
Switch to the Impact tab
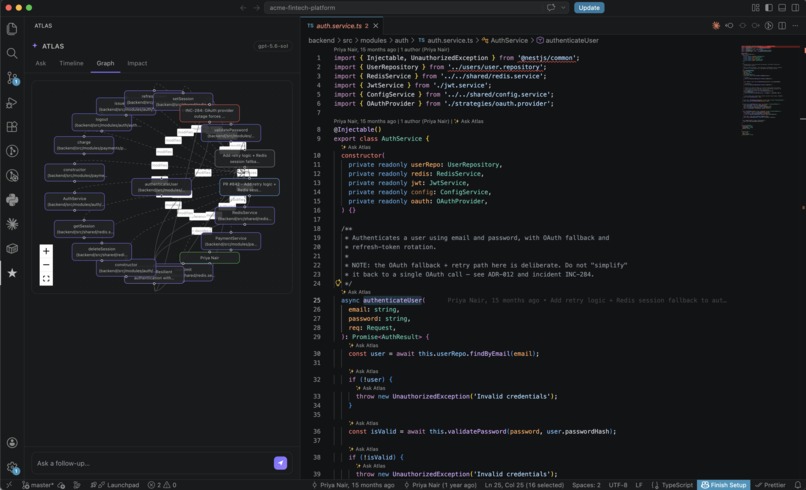click(137, 63)
